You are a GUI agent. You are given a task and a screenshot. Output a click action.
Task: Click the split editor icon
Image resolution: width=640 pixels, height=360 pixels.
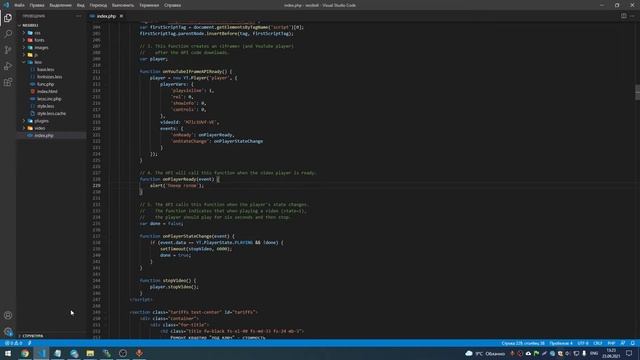pyautogui.click(x=624, y=16)
